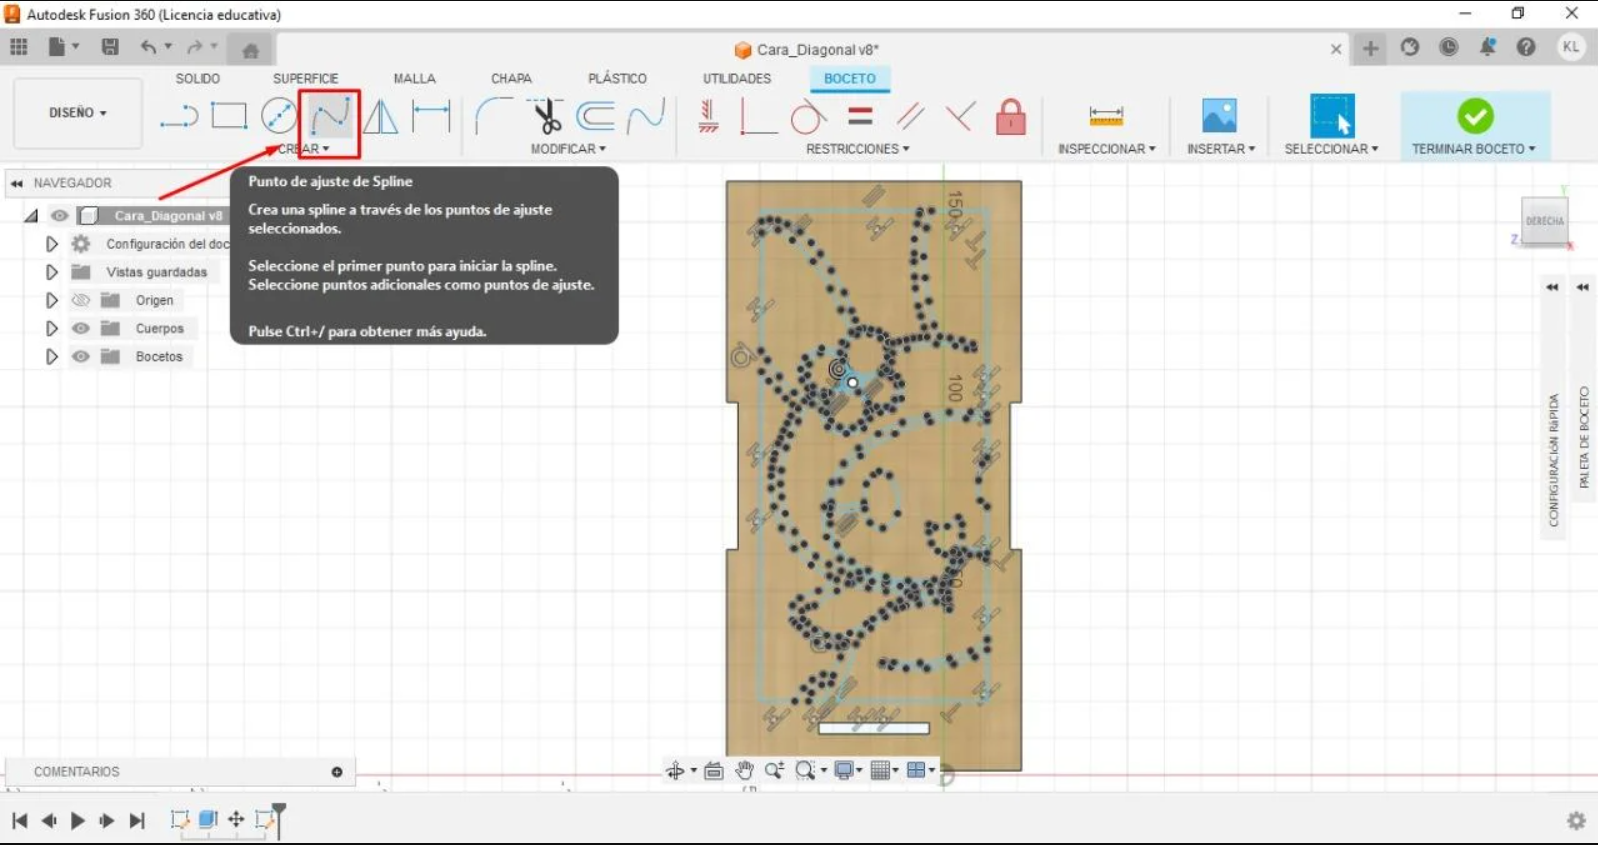
Task: Click the Select tool icon
Action: [x=1332, y=116]
